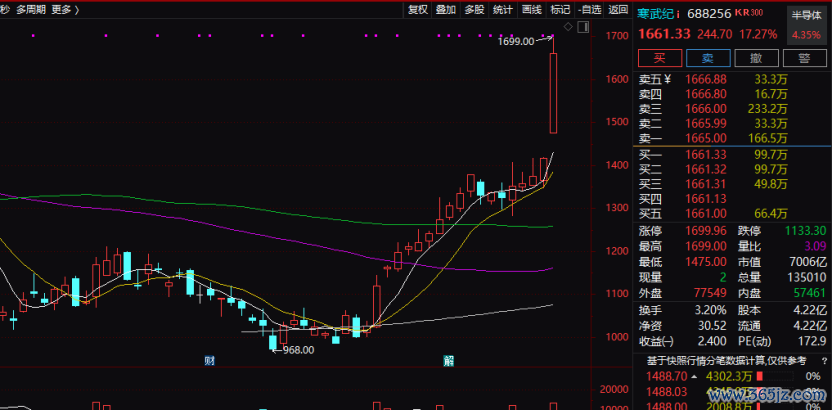
Task: Click the red 买 buy button
Action: pyautogui.click(x=660, y=58)
